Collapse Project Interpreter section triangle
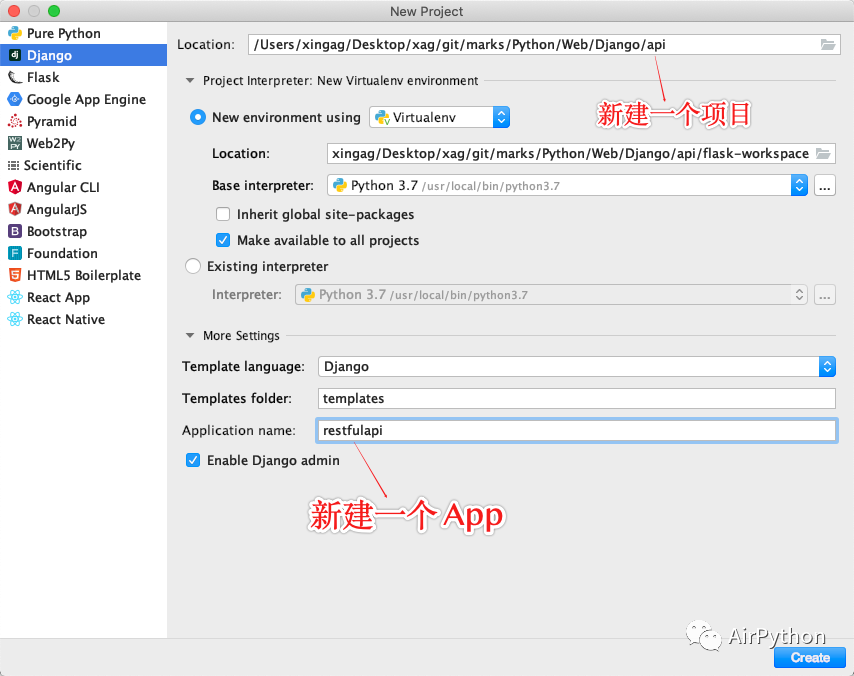The image size is (854, 676). [x=190, y=81]
